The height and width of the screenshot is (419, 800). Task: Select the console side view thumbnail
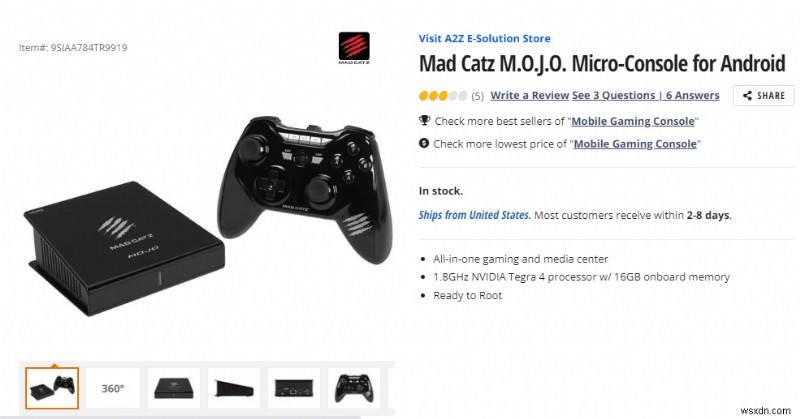pos(234,387)
